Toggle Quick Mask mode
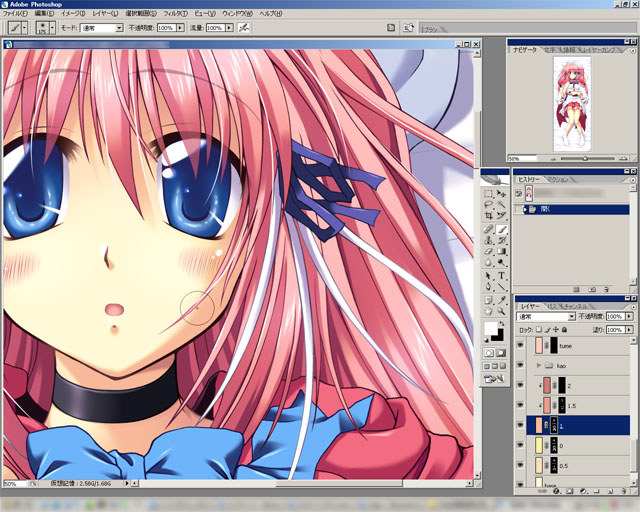Image resolution: width=640 pixels, height=512 pixels. 501,353
